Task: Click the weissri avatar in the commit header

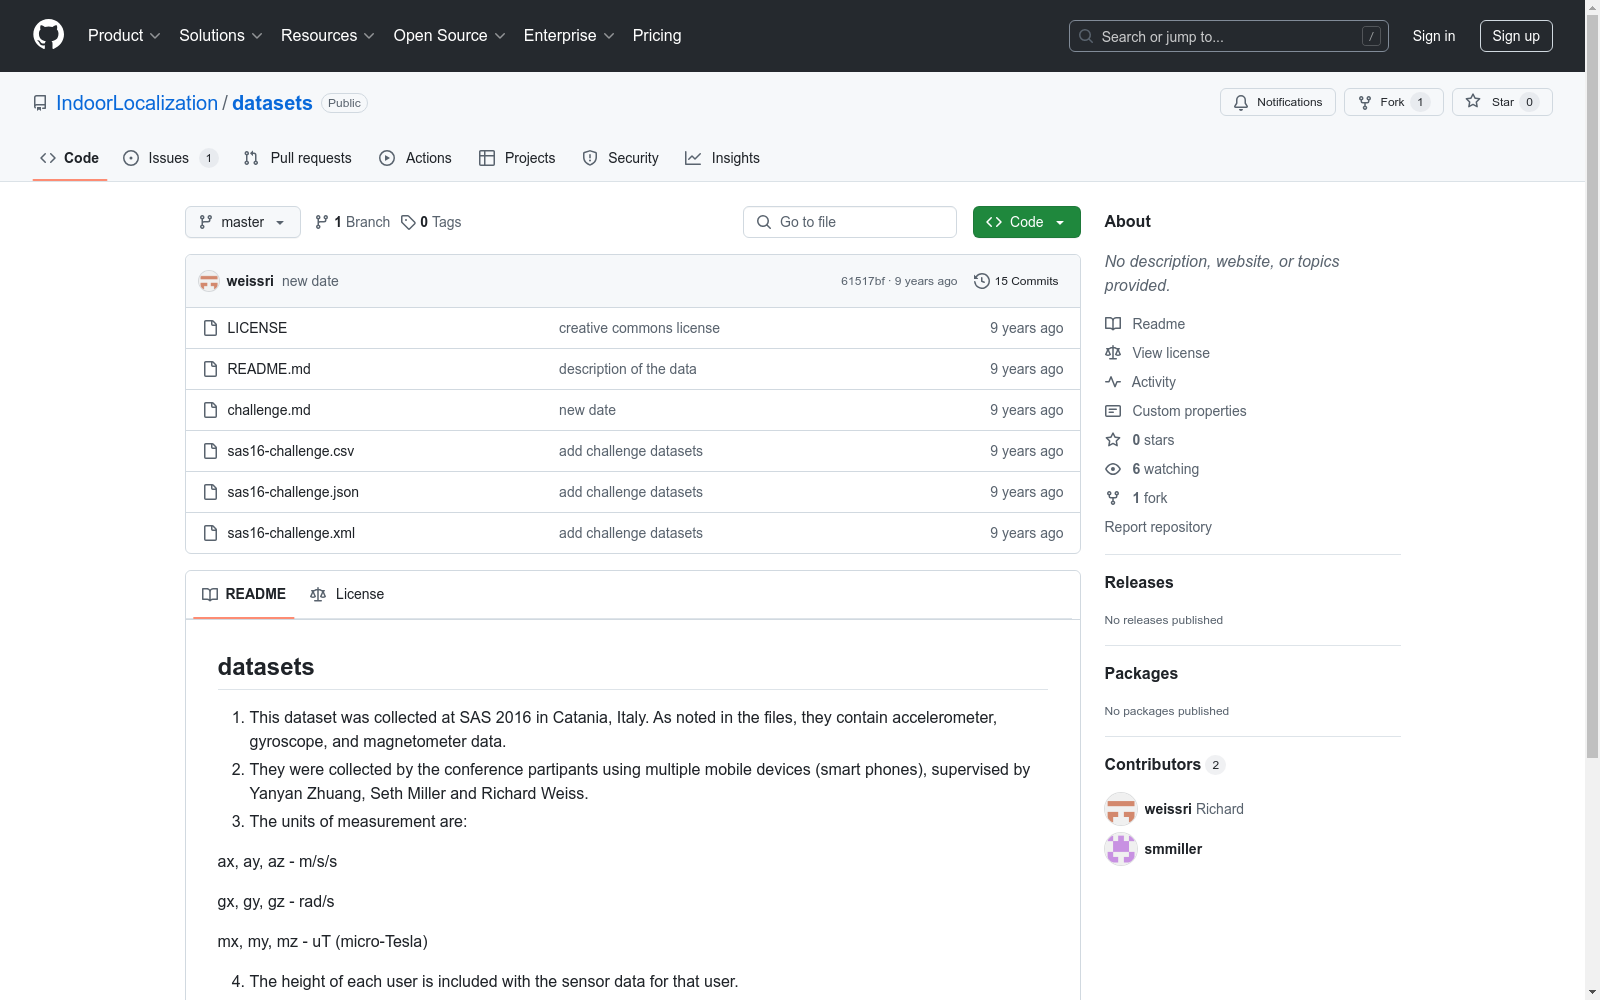Action: [x=209, y=281]
